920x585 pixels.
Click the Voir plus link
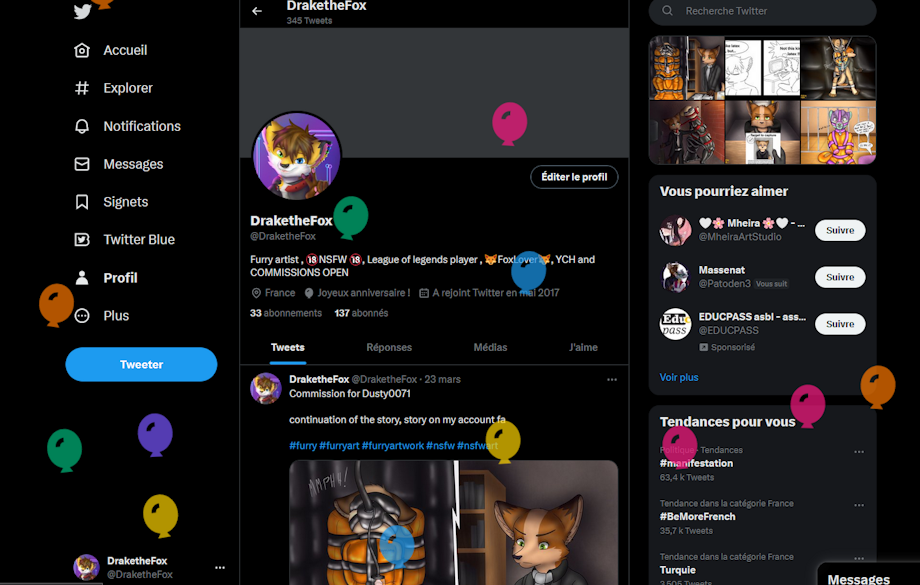679,377
